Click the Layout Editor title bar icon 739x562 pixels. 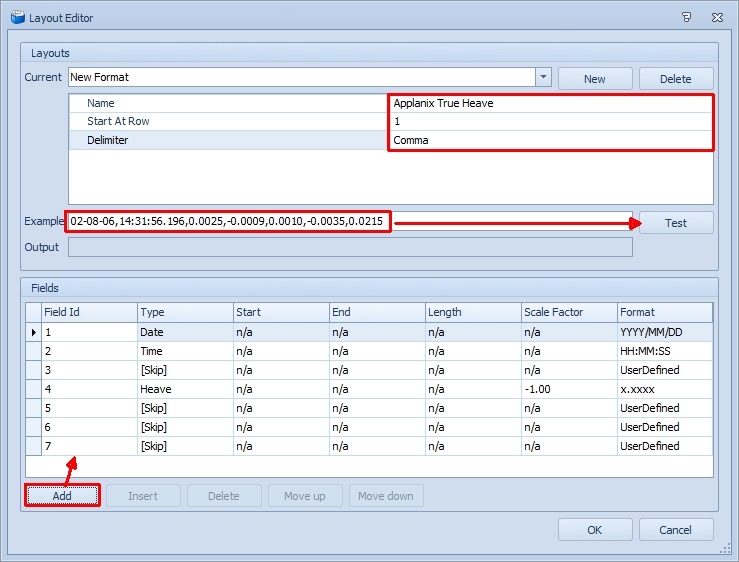point(16,17)
